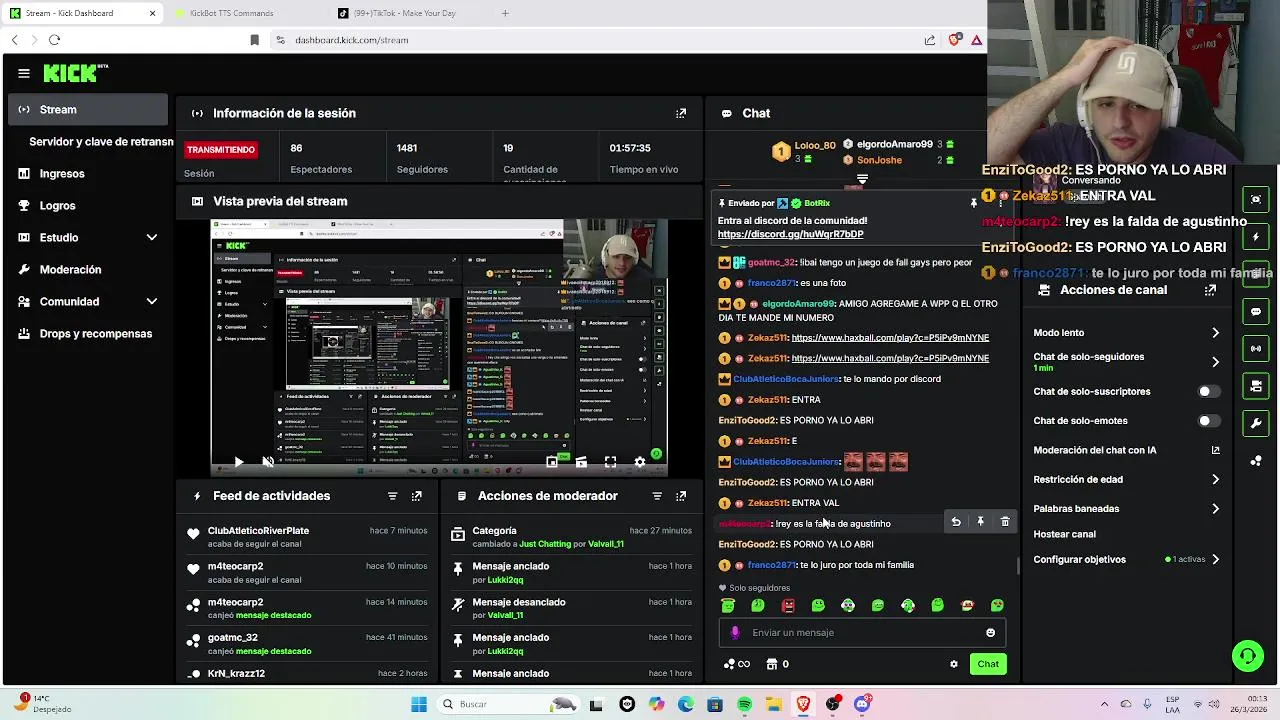Toggle fullscreen on stream preview
The width and height of the screenshot is (1280, 720).
(610, 461)
